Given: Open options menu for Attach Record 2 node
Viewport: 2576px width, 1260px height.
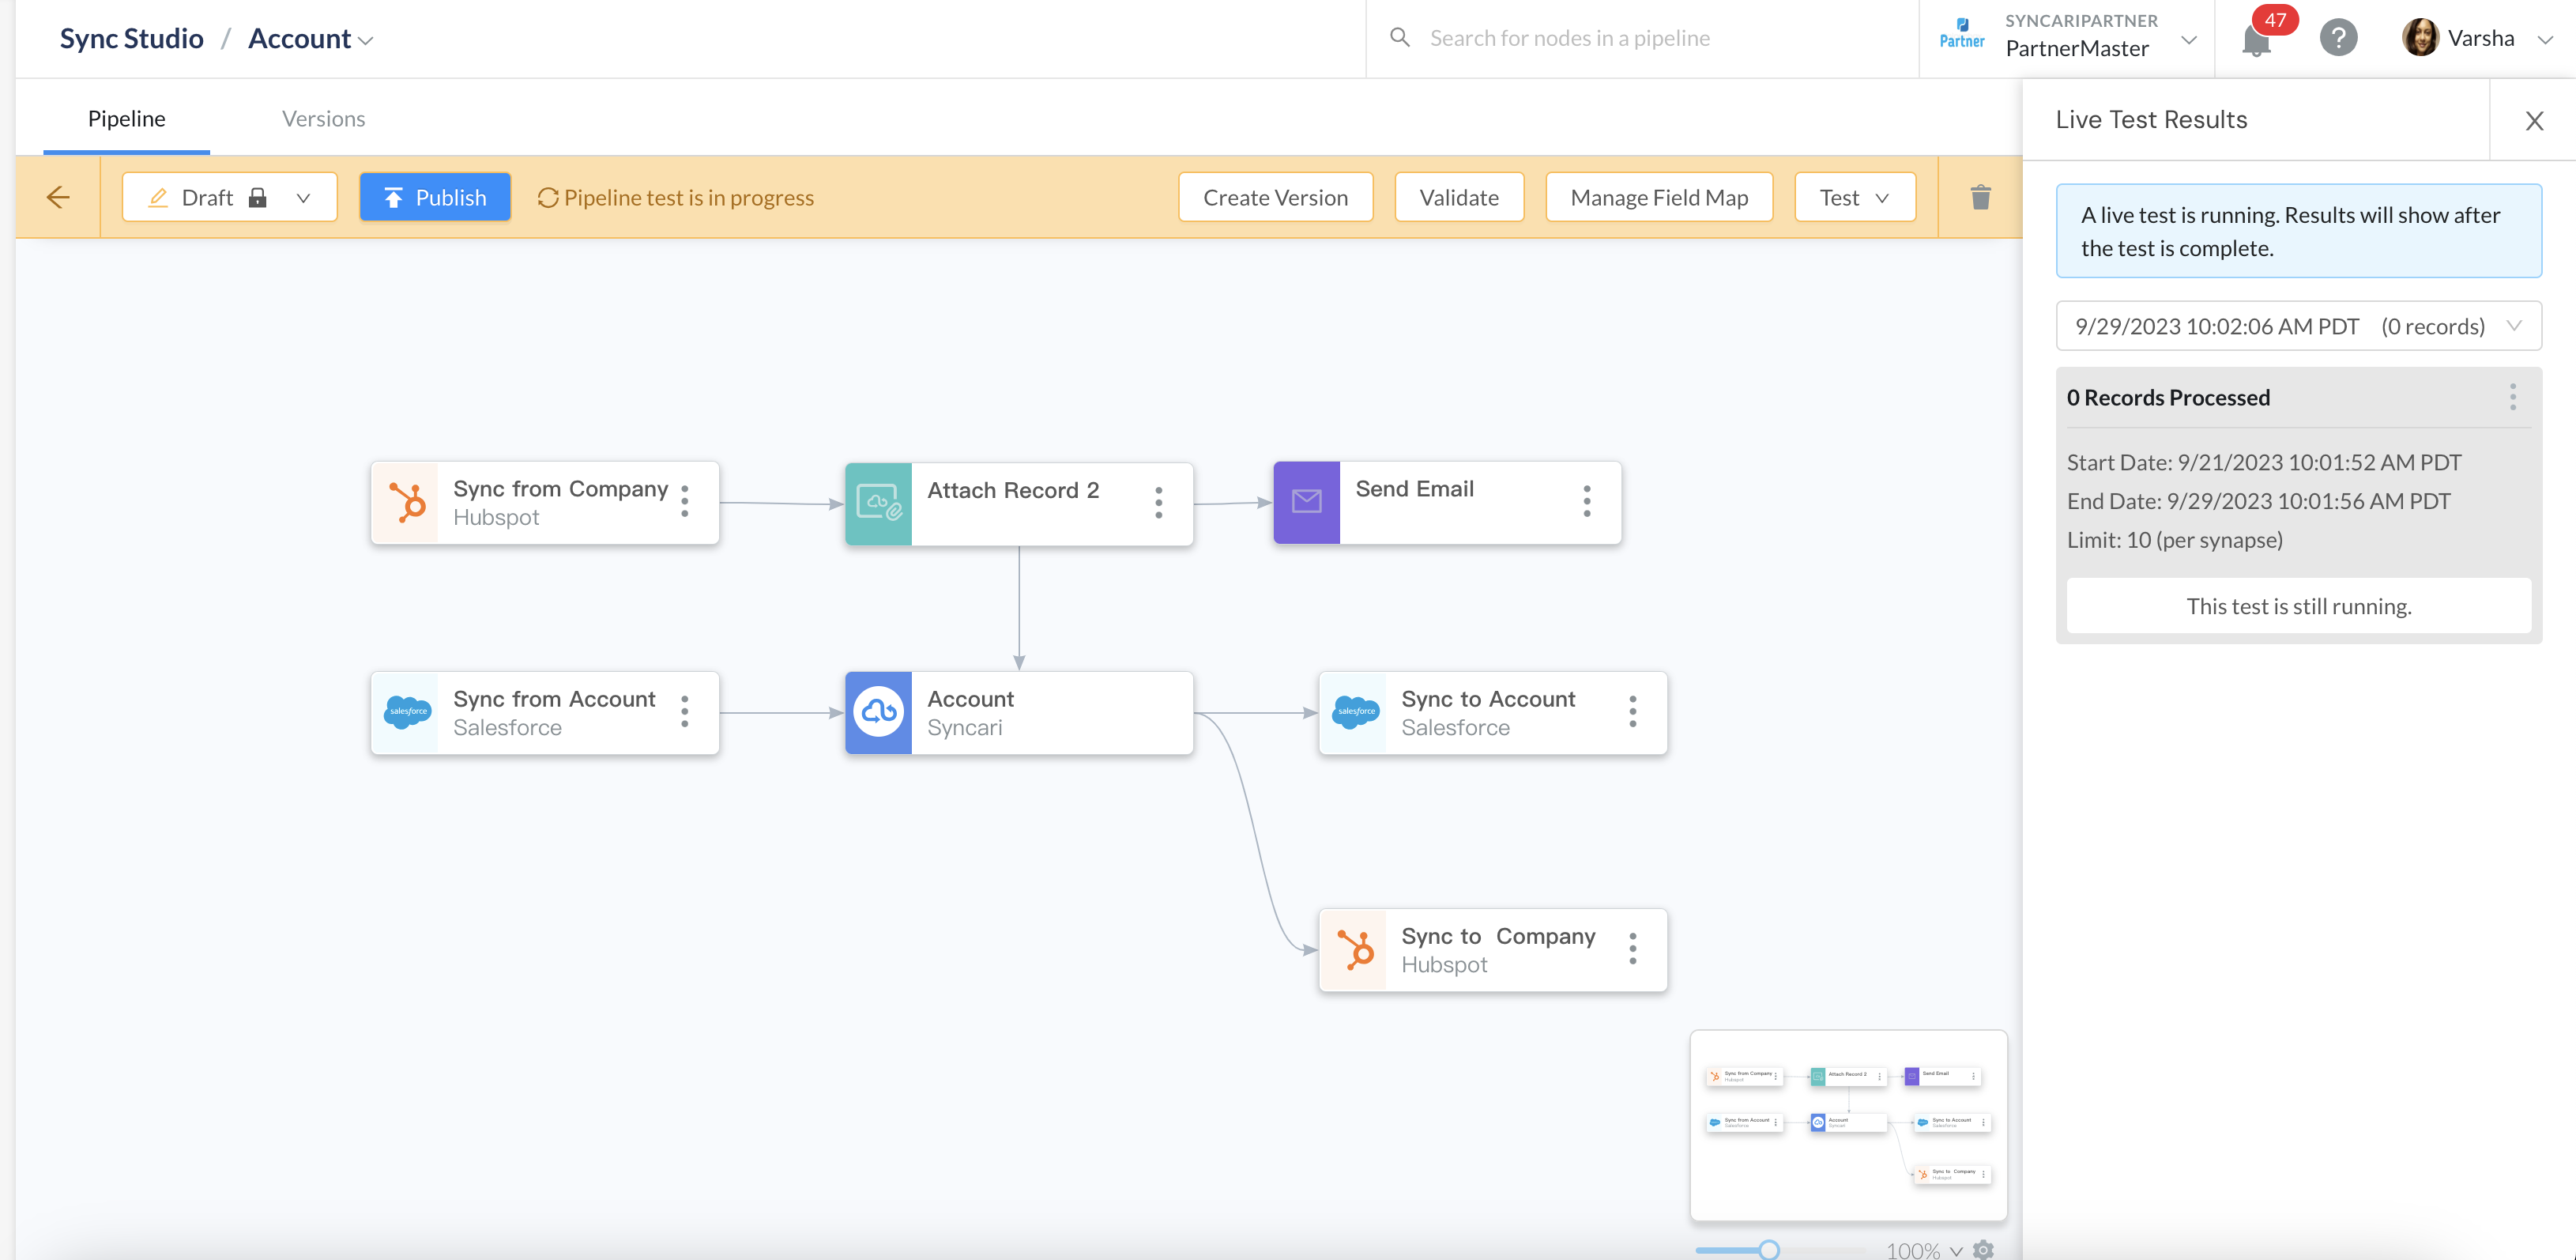Looking at the screenshot, I should click(1159, 502).
